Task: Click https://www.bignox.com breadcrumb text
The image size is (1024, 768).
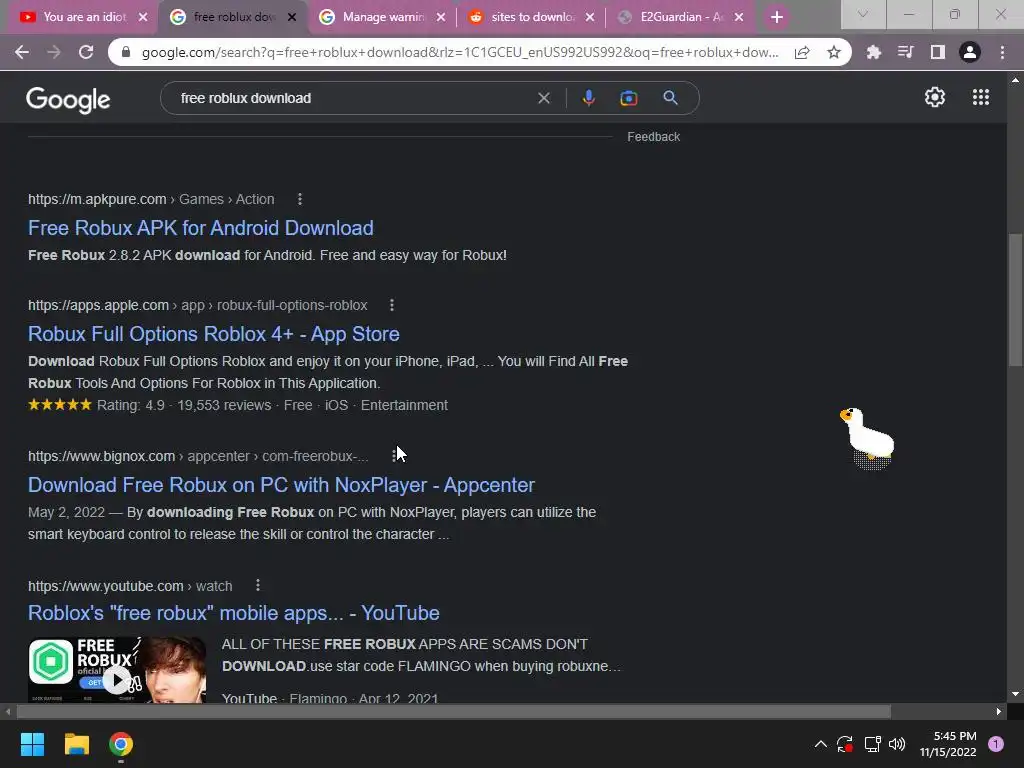Action: (101, 456)
